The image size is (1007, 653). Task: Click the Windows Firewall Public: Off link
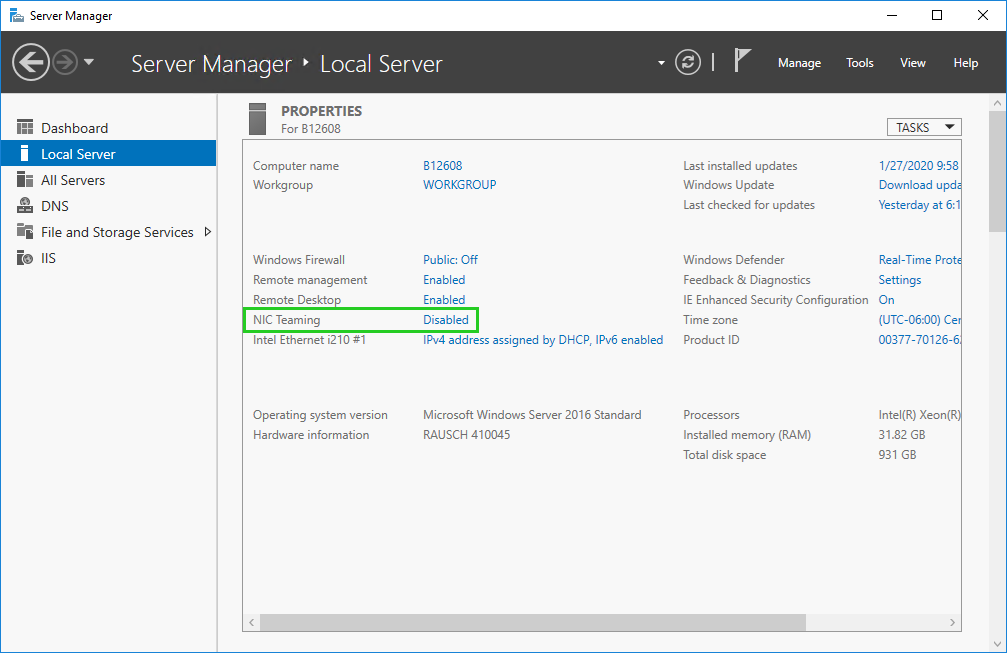(x=450, y=260)
